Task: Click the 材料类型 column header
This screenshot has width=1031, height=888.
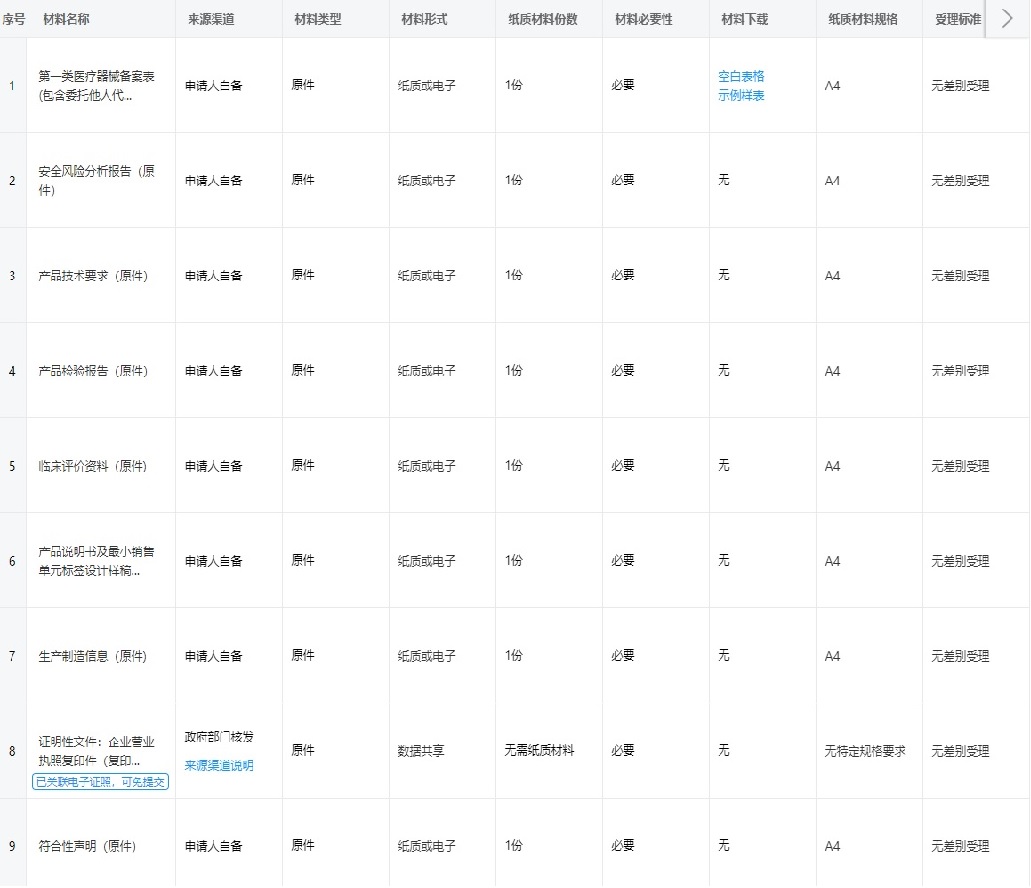Action: point(316,18)
